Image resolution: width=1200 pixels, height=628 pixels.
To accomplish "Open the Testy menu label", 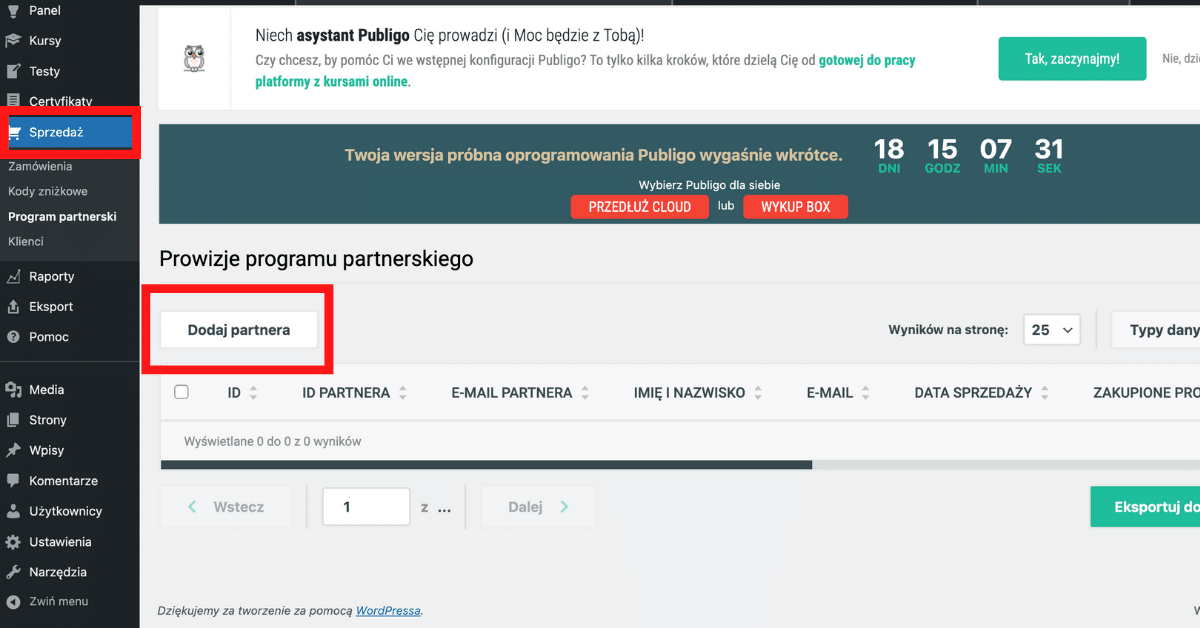I will [45, 71].
